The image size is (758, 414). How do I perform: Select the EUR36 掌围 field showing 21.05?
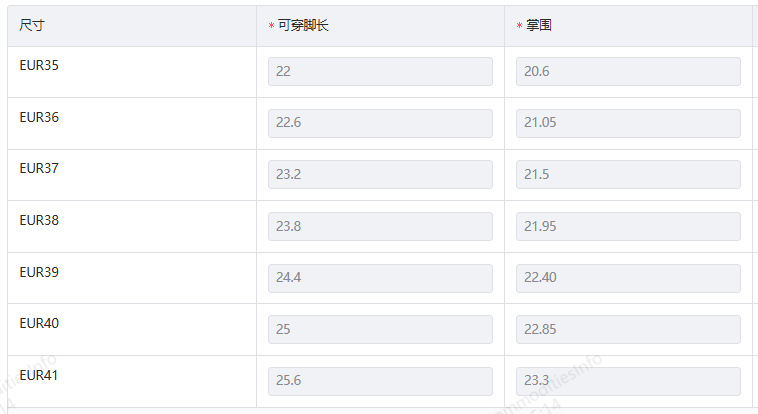628,123
